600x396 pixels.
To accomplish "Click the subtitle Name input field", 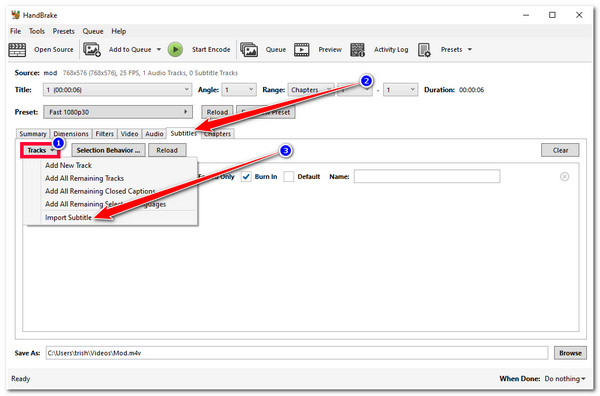I will pyautogui.click(x=427, y=176).
